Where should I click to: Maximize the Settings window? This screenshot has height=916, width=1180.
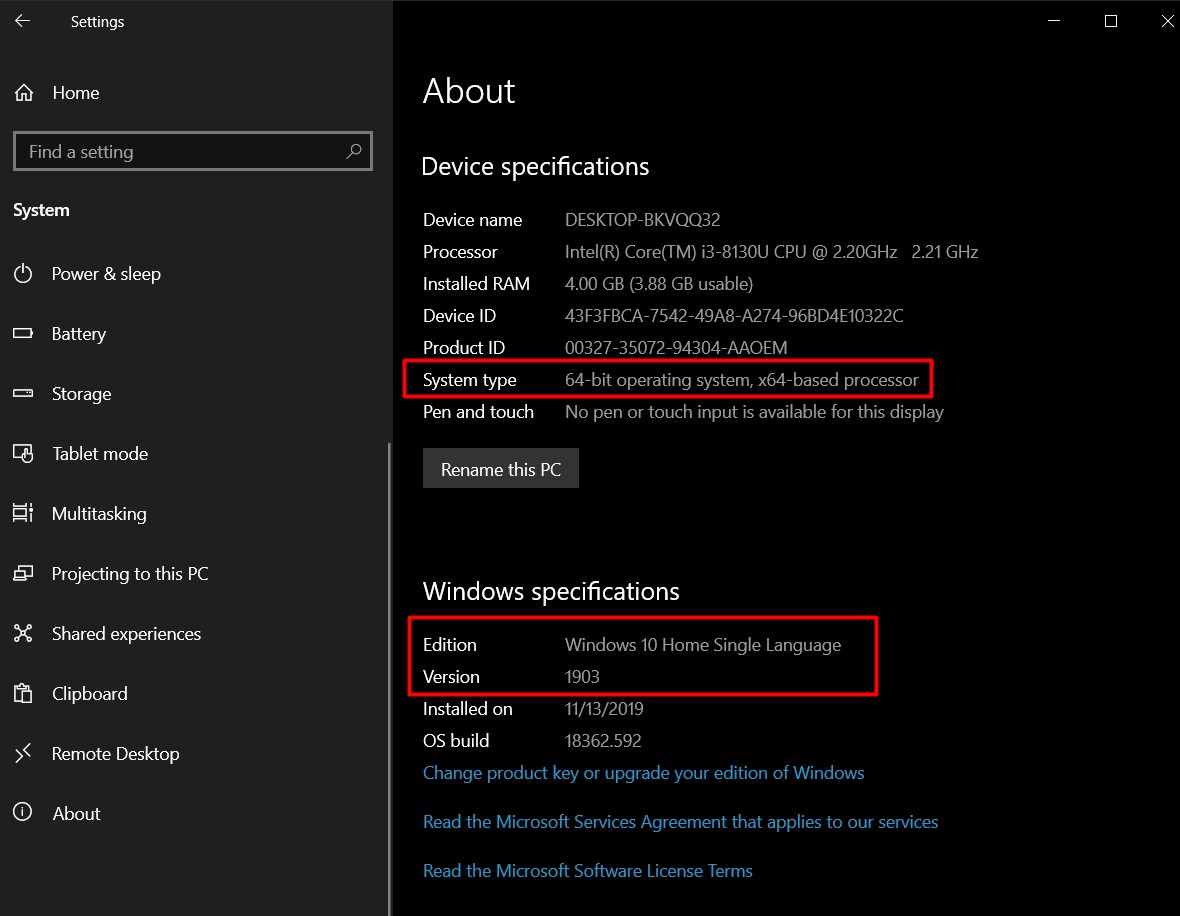pos(1111,21)
